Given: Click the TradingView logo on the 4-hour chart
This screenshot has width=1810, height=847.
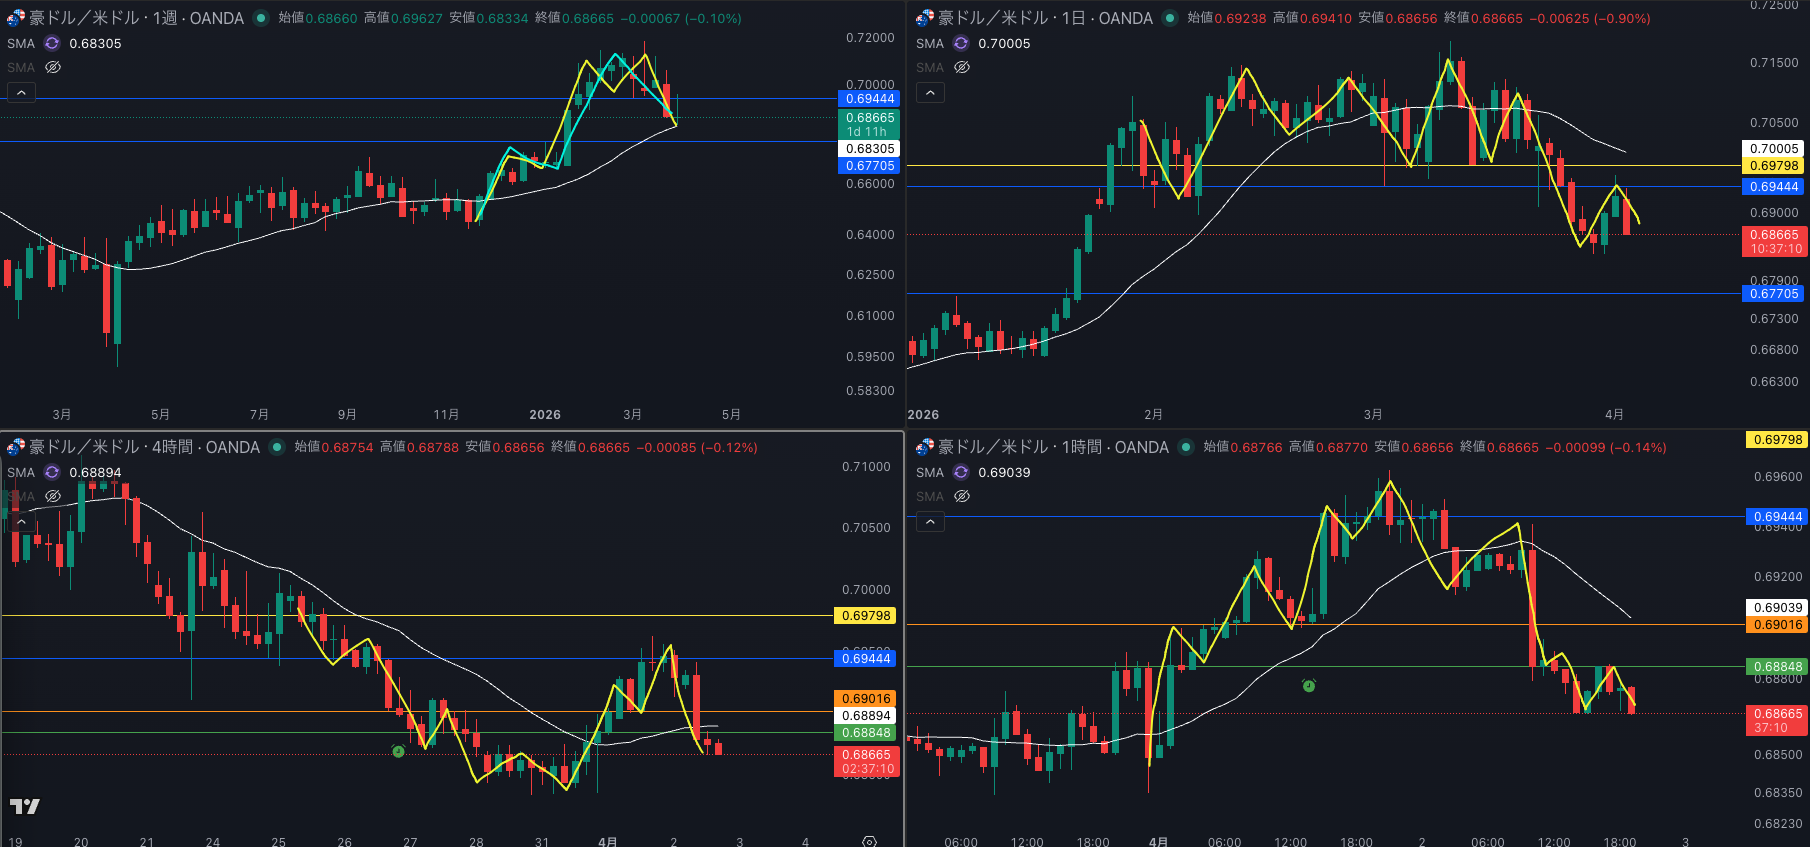Looking at the screenshot, I should tap(25, 806).
